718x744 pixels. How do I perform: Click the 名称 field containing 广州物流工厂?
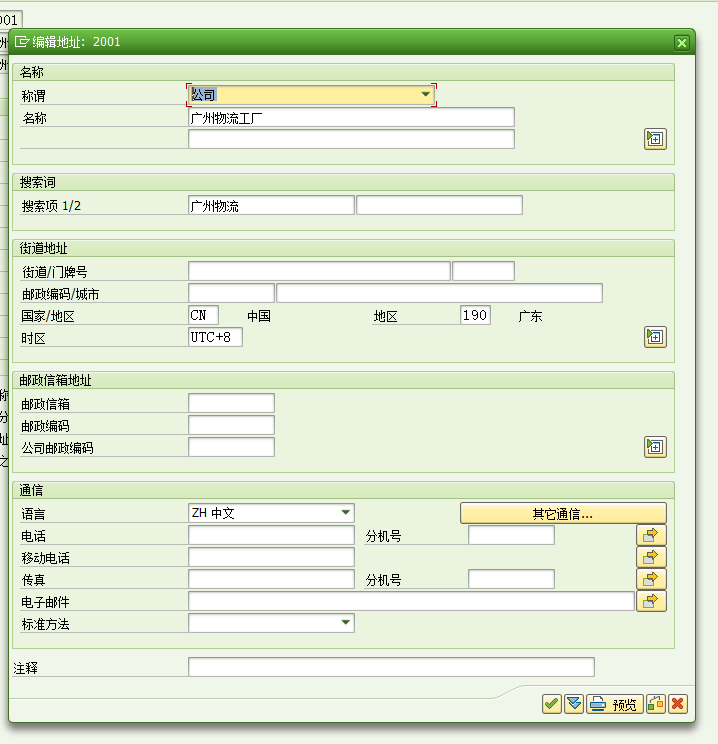[x=350, y=117]
